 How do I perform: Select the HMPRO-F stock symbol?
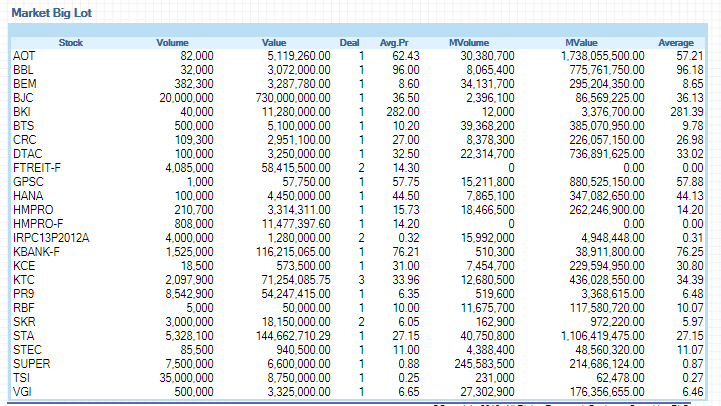tap(38, 224)
